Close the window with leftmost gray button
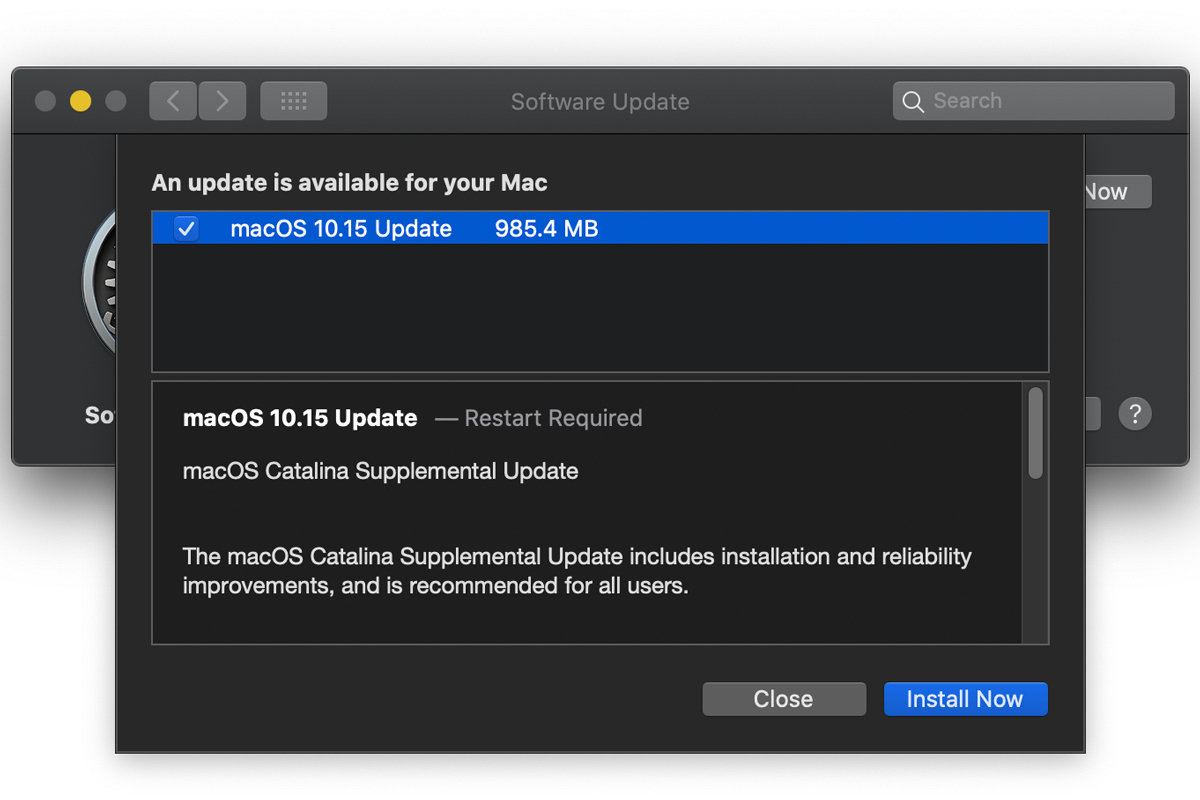Viewport: 1200px width, 800px height. pyautogui.click(x=45, y=101)
